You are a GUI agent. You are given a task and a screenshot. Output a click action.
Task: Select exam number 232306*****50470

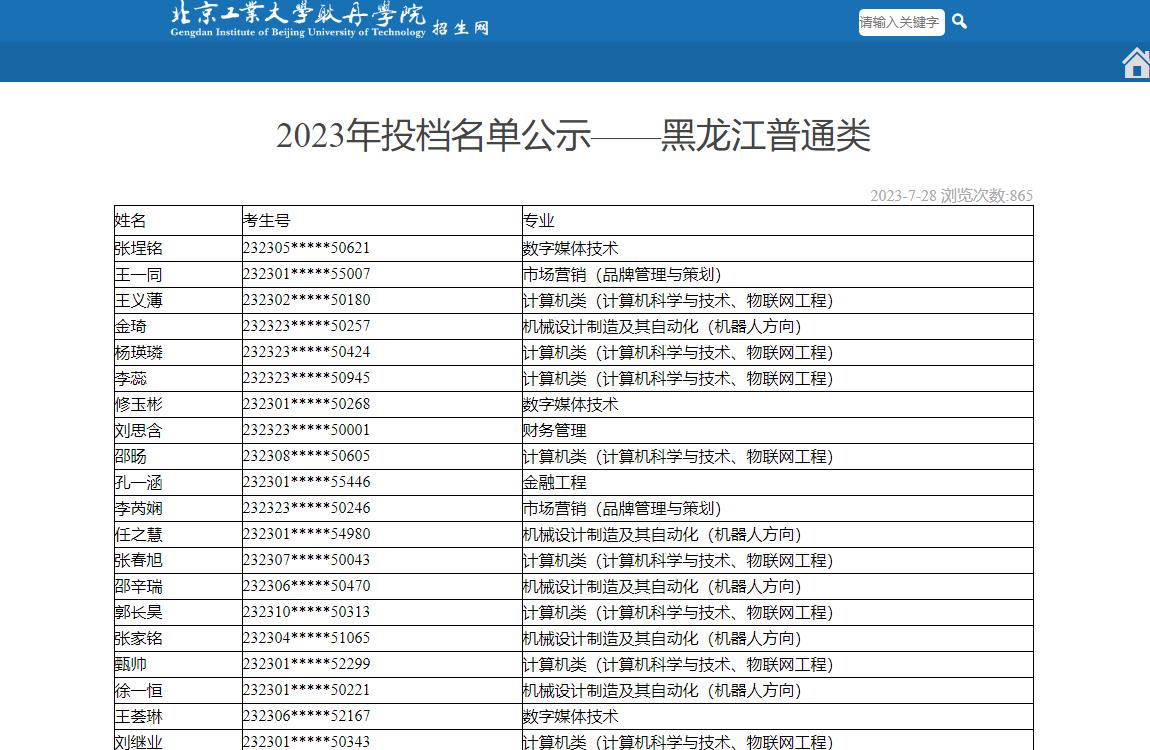click(307, 586)
